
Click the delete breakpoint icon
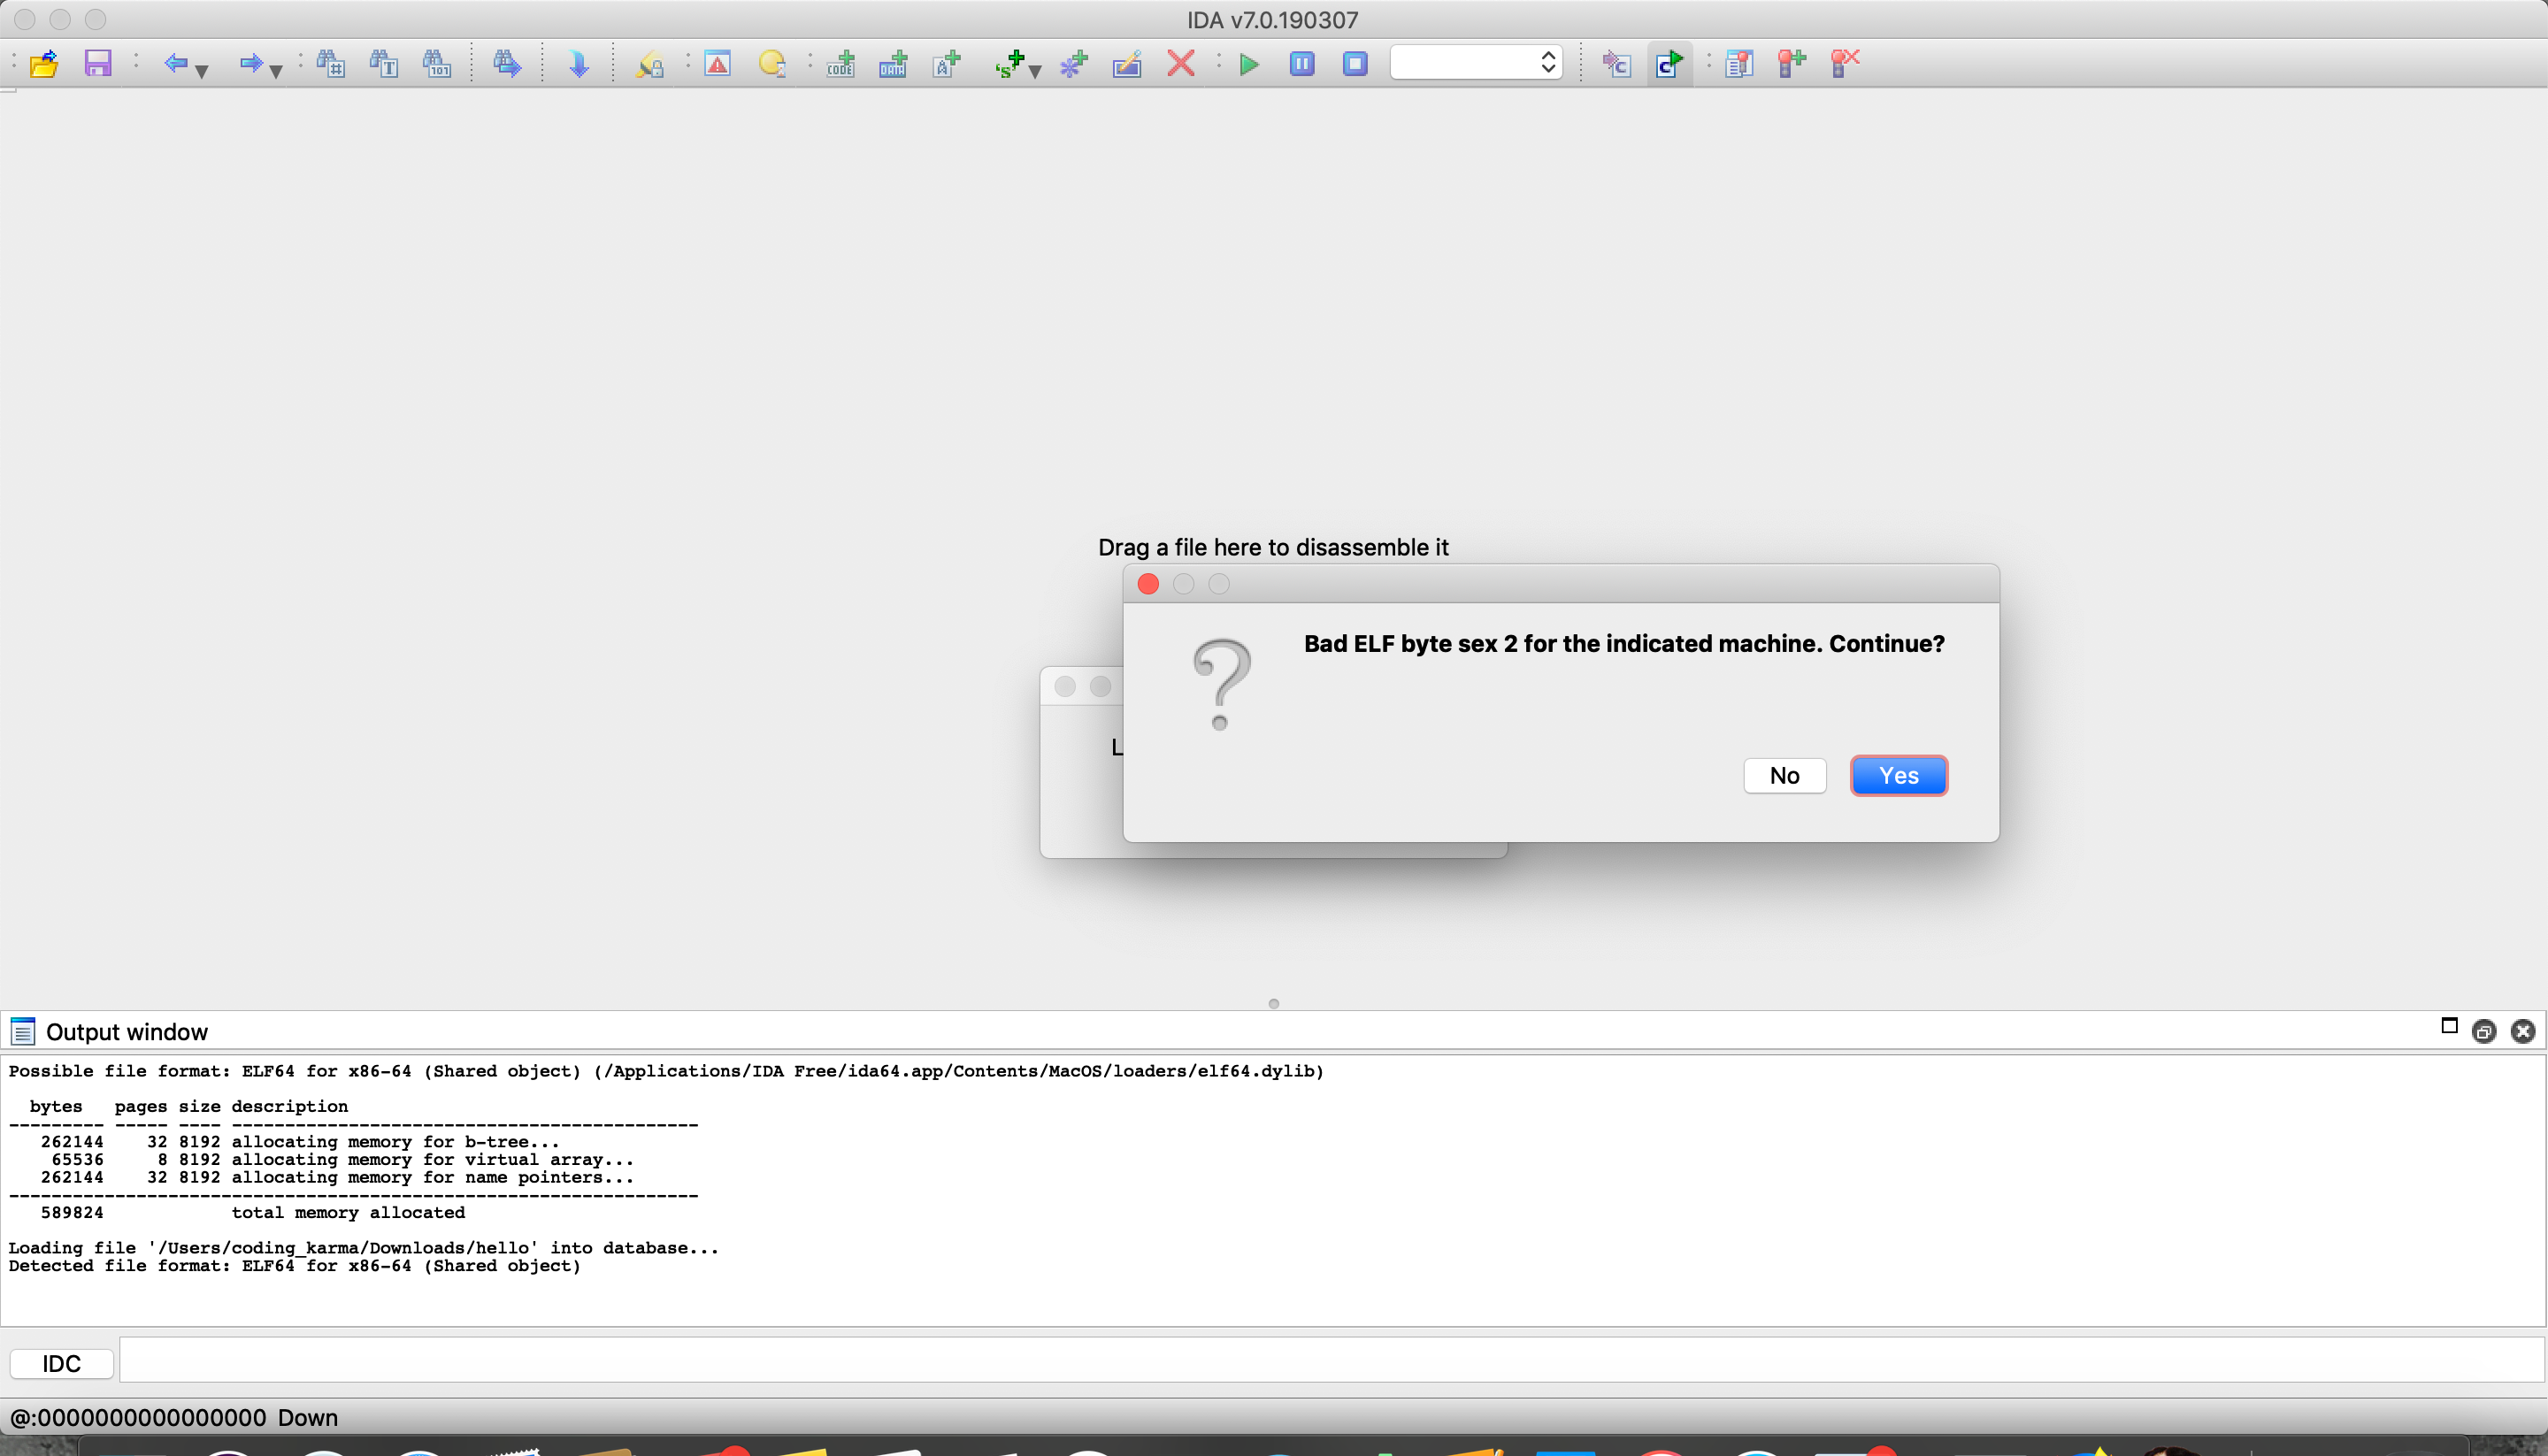(x=1844, y=65)
